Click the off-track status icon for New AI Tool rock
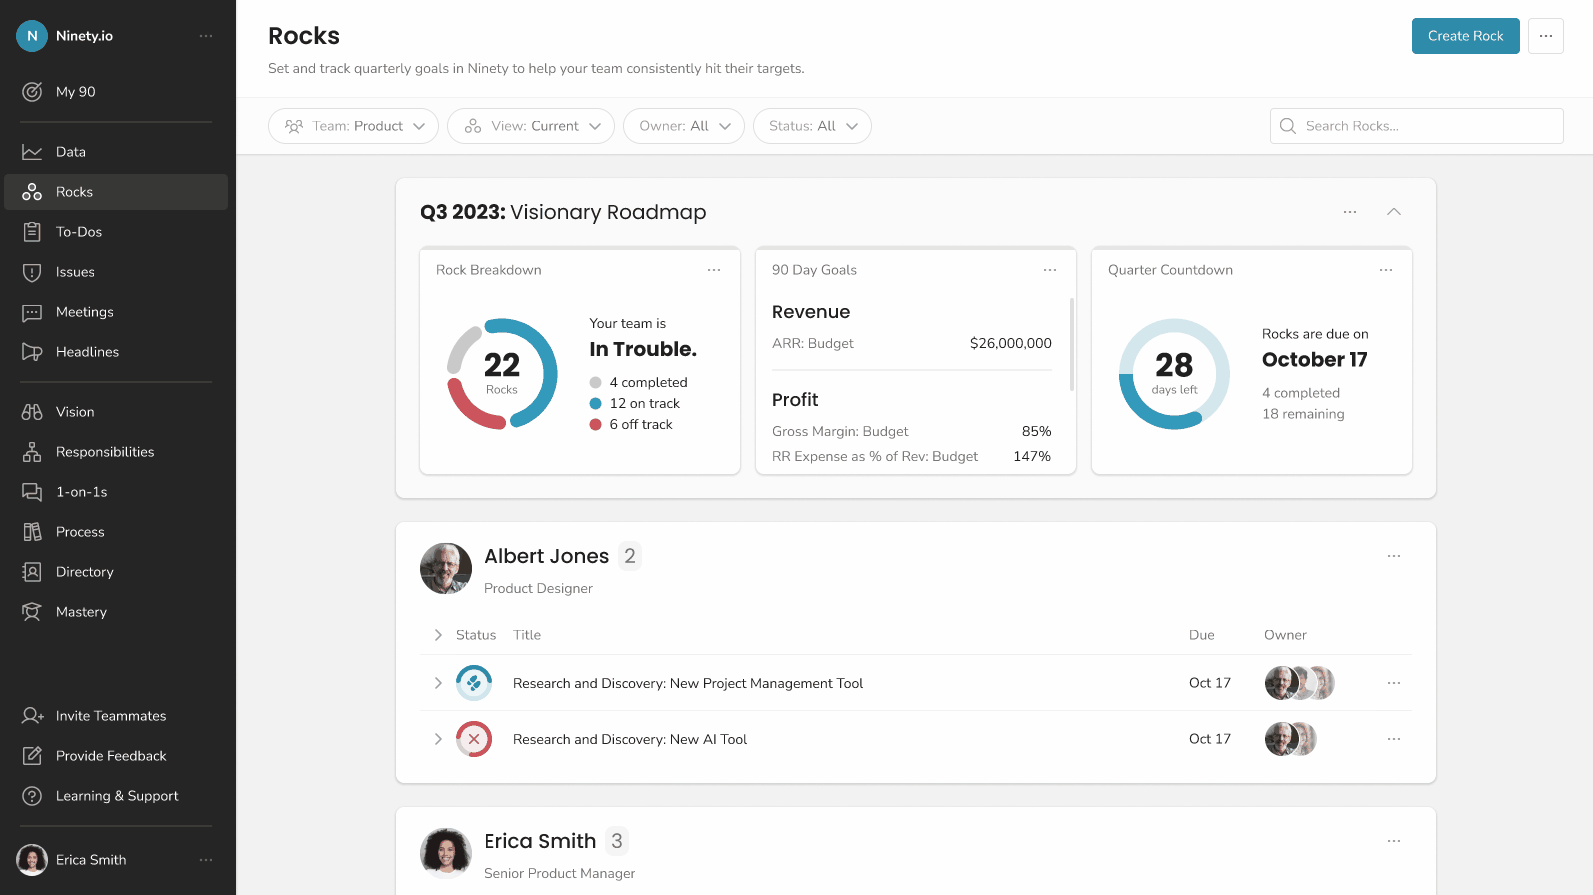Screen dimensions: 1593x895 coord(474,739)
